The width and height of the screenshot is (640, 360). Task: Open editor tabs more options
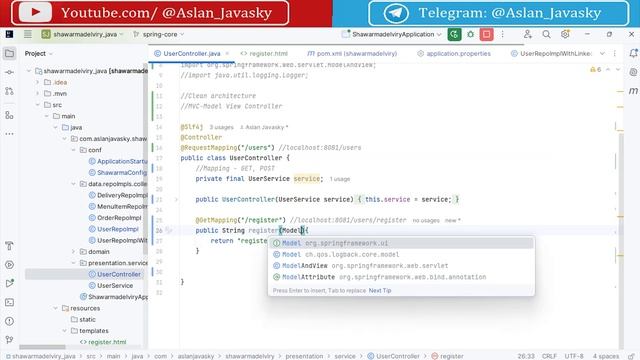615,53
